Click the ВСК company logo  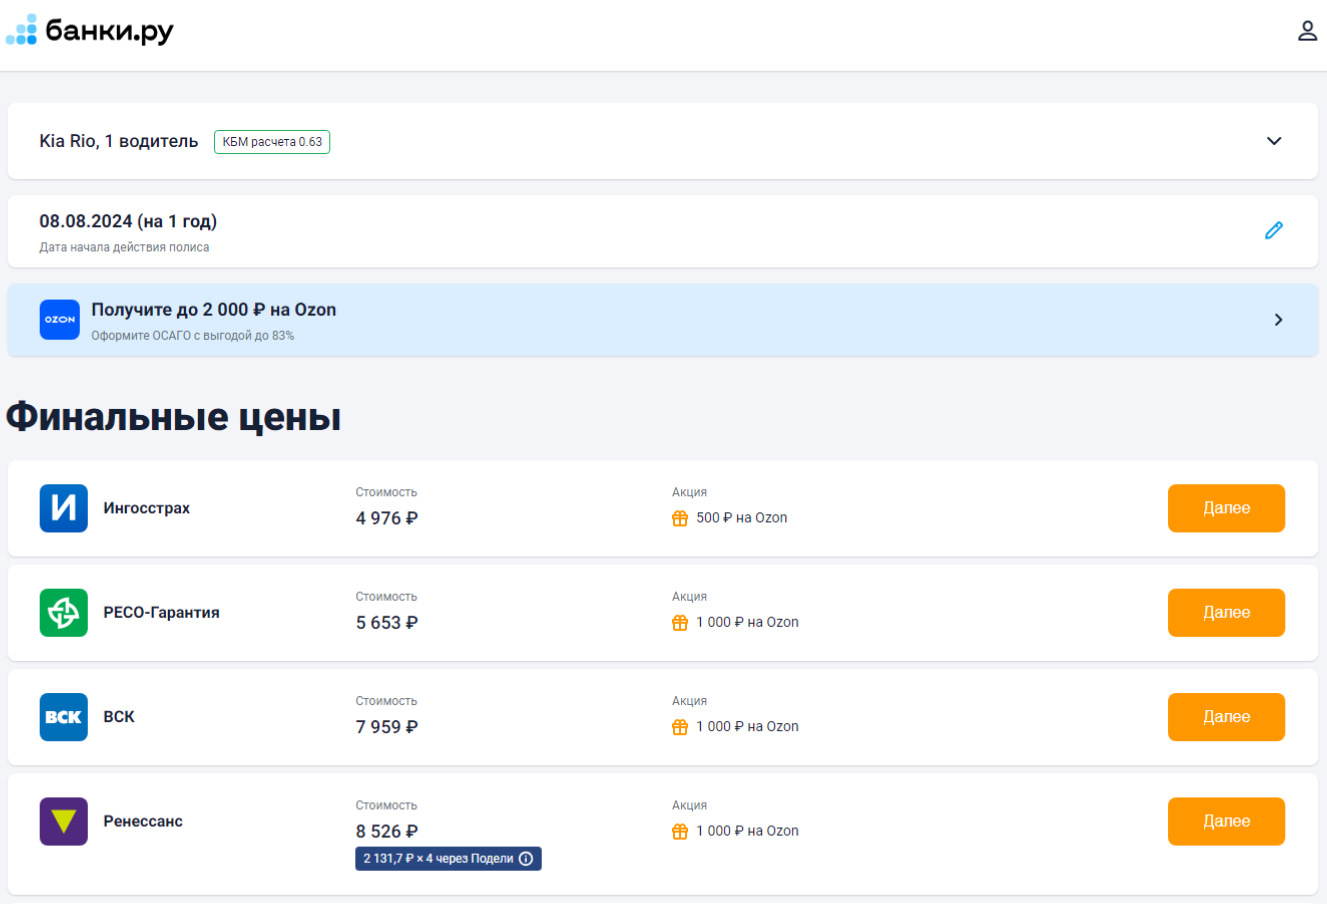pos(64,717)
